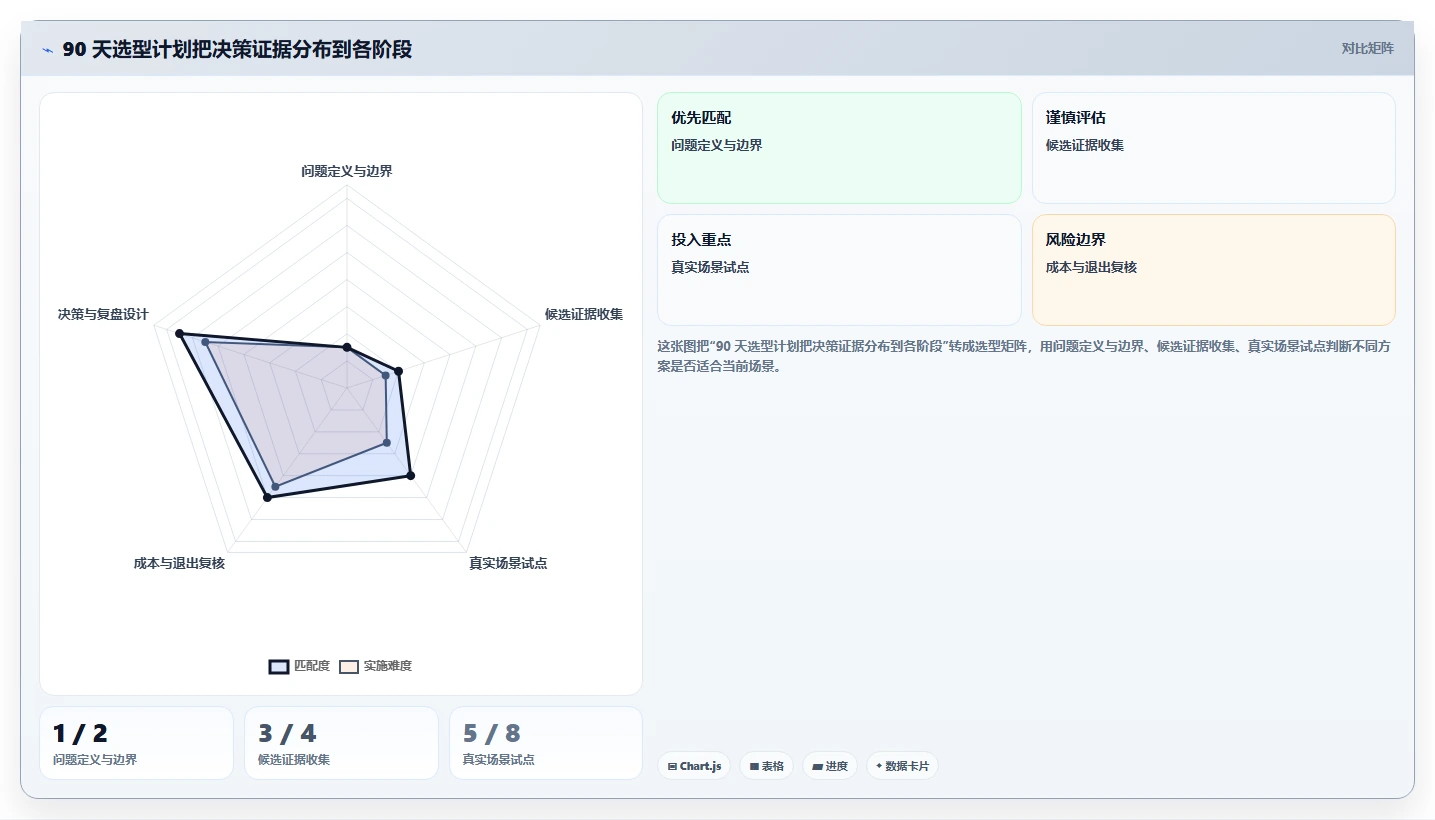Click the 表格 tag
The height and width of the screenshot is (820, 1435).
(x=766, y=766)
